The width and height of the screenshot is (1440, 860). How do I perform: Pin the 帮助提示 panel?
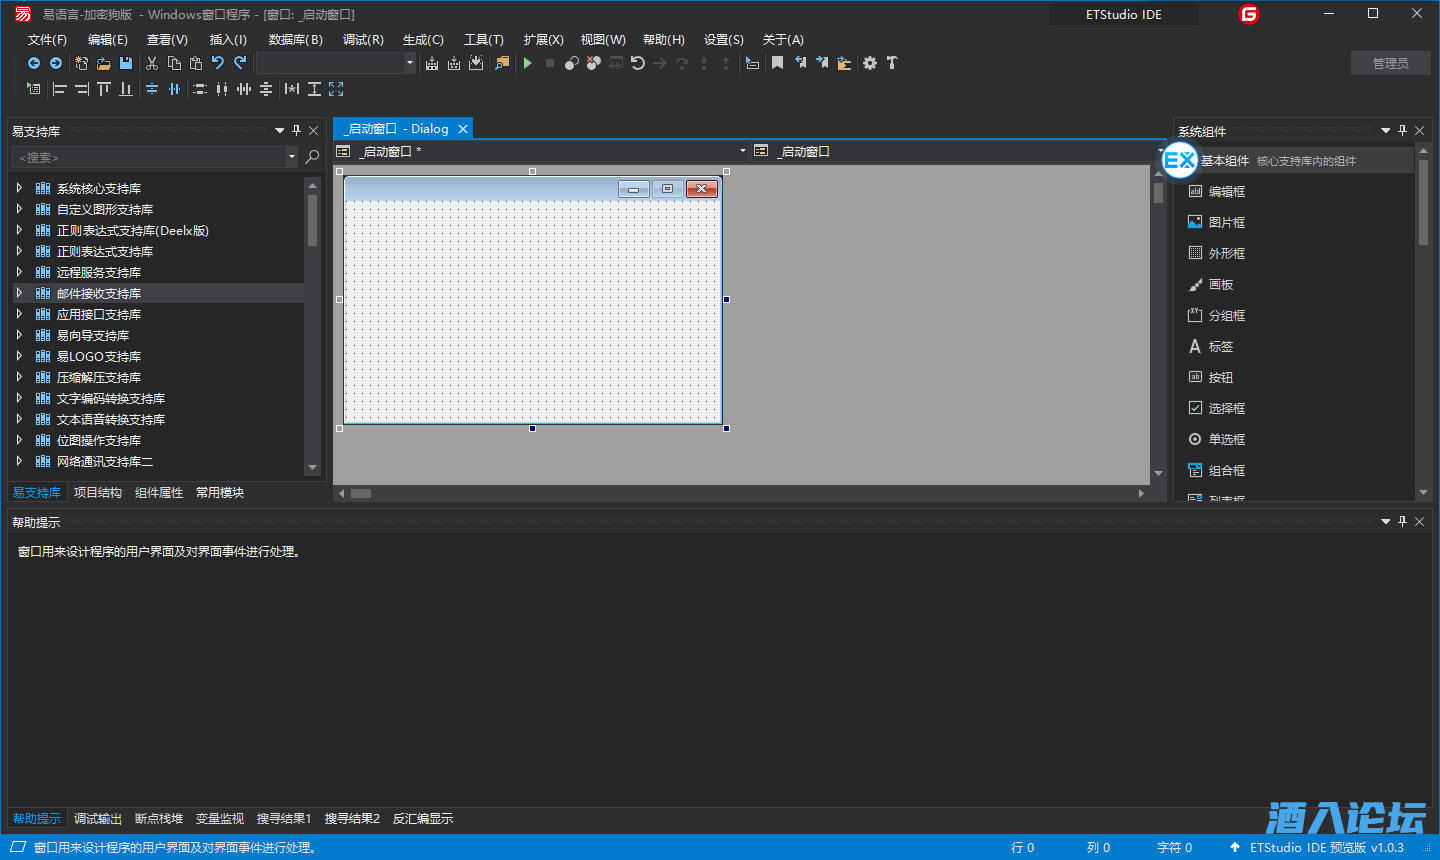coord(1402,522)
